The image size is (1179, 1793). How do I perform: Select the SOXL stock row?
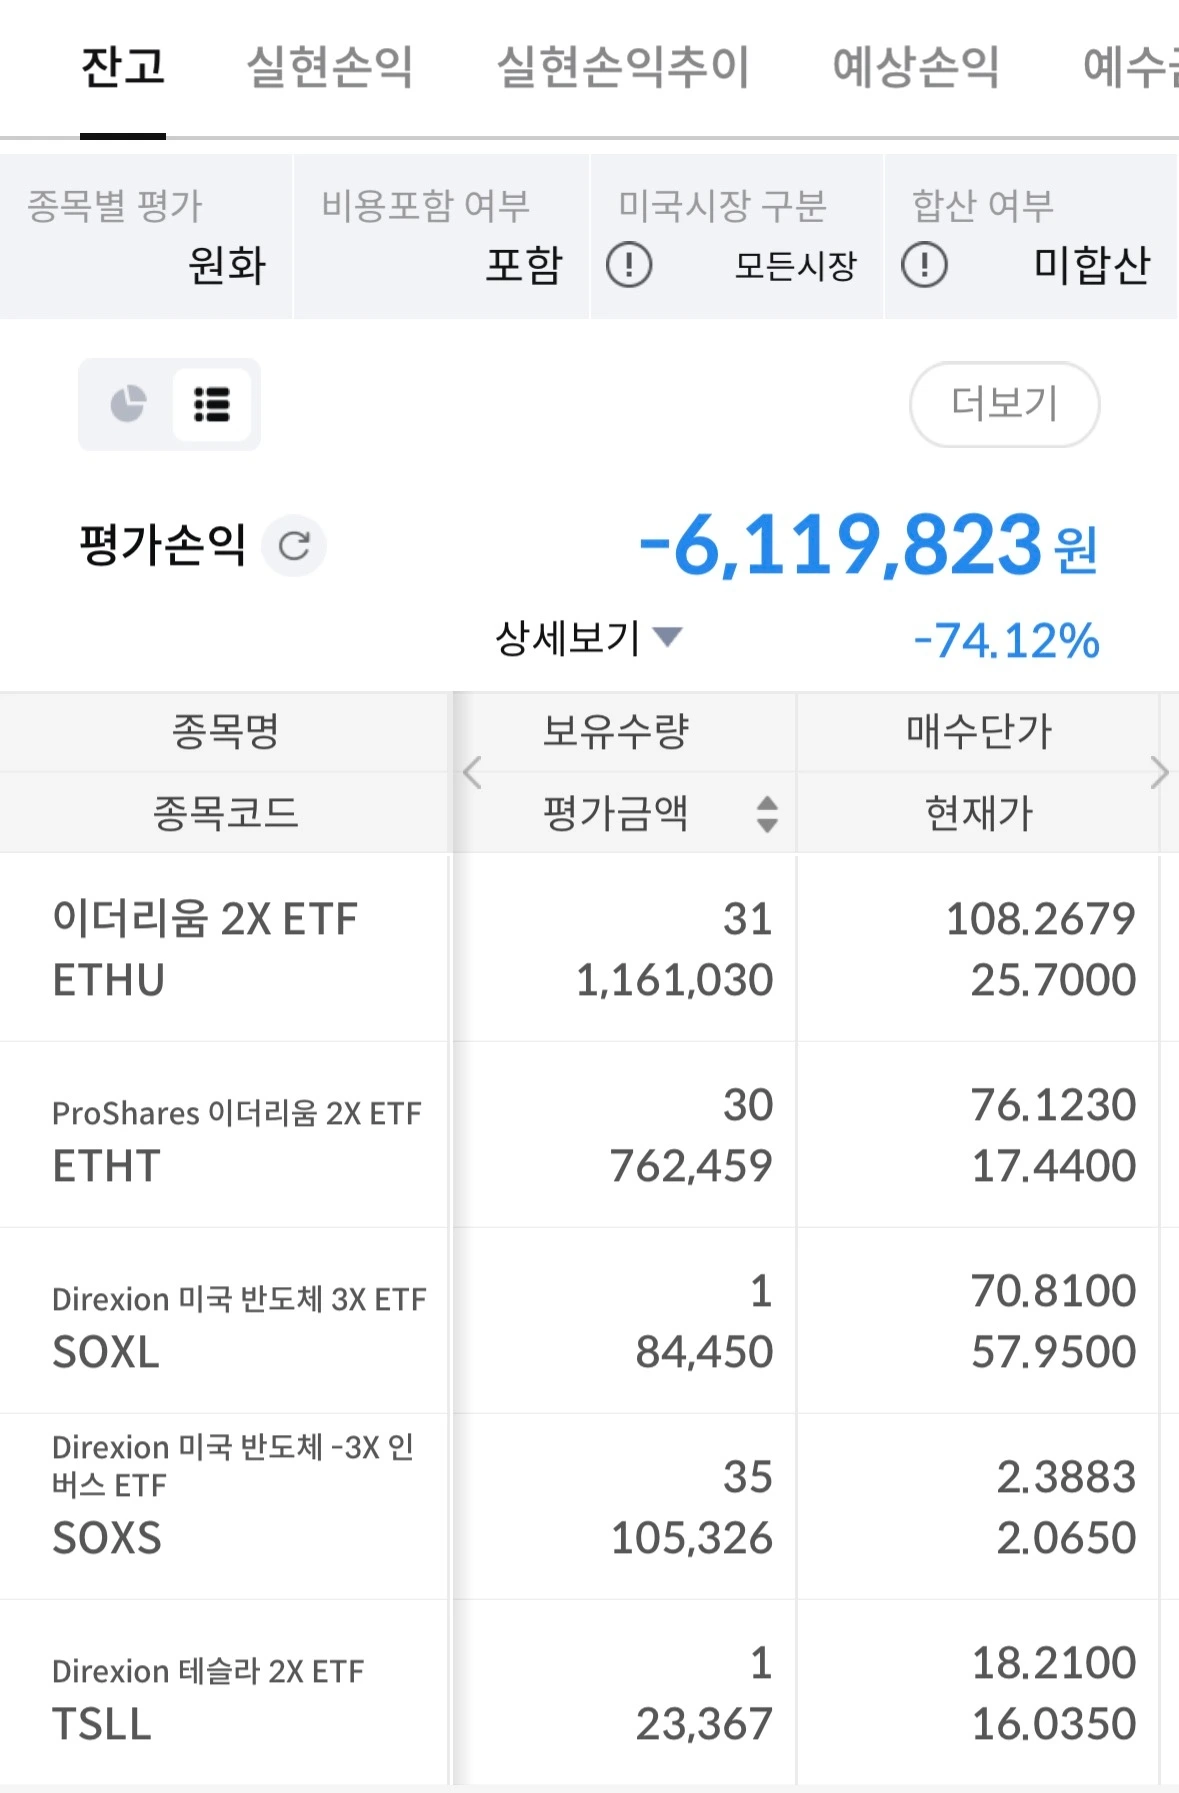[x=224, y=1320]
